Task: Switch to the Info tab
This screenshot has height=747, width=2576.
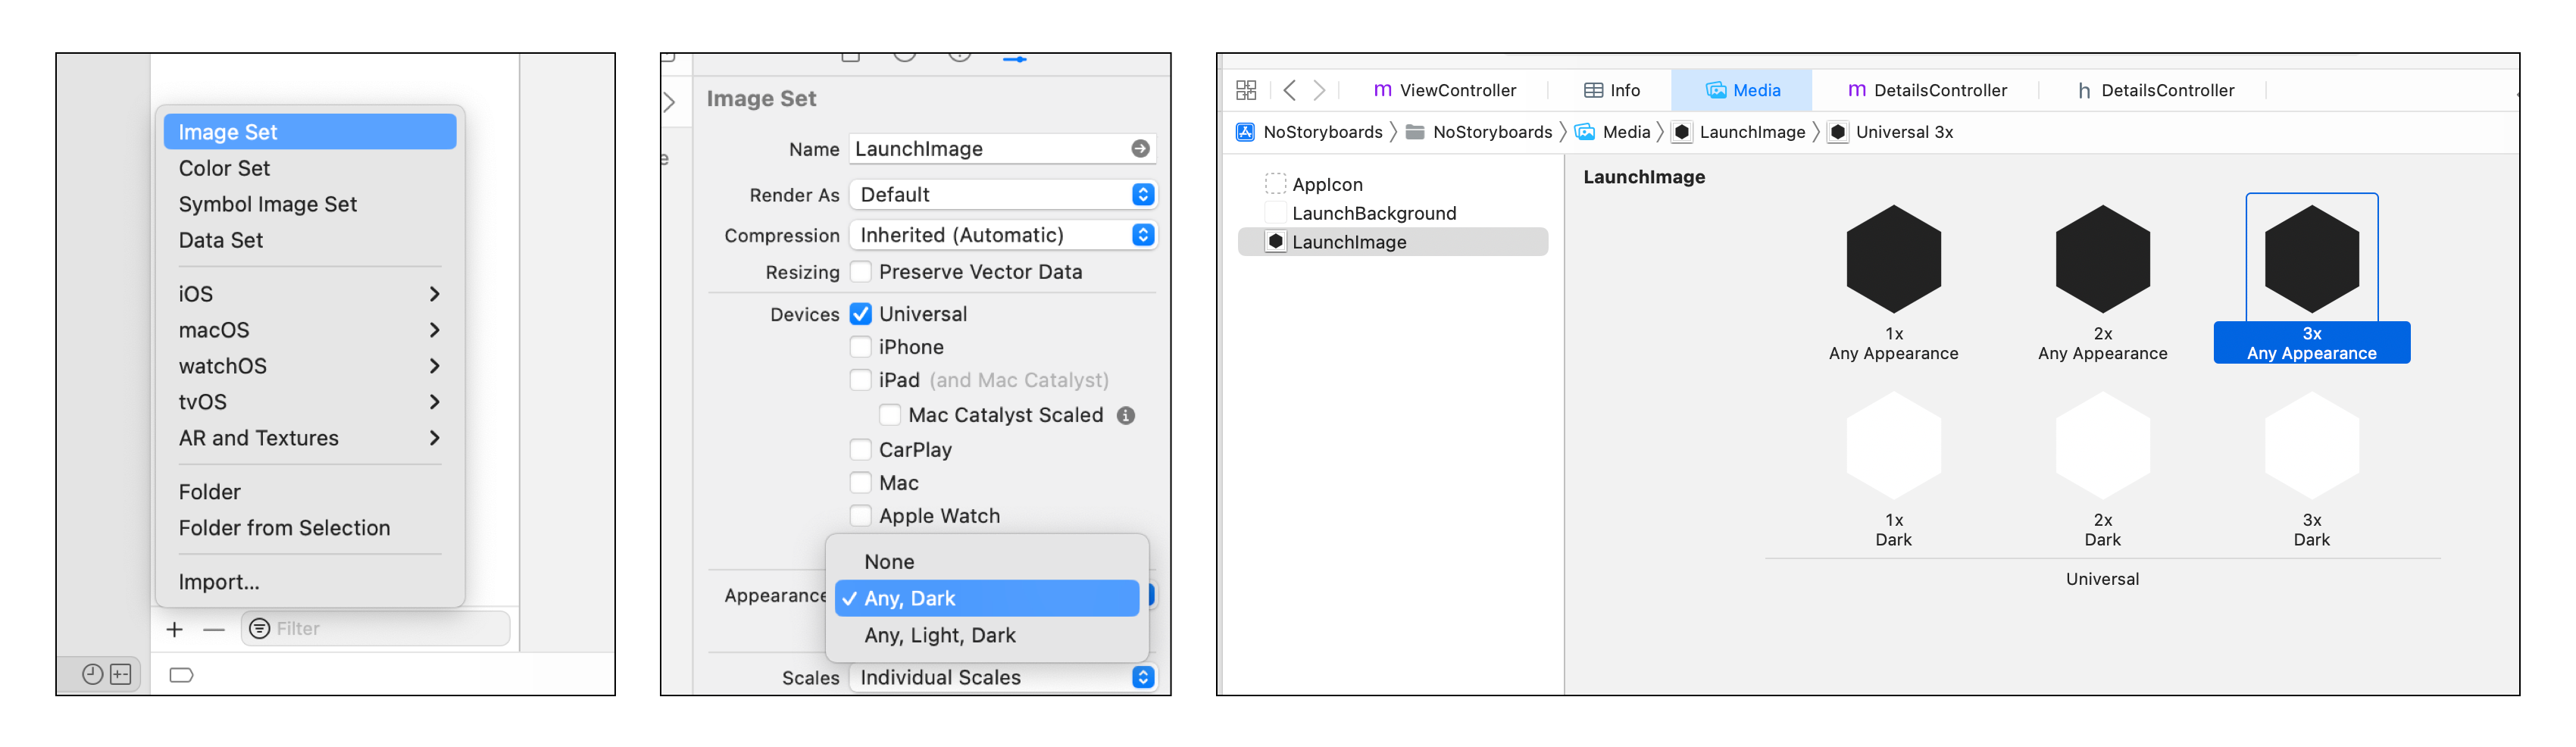Action: coord(1611,90)
